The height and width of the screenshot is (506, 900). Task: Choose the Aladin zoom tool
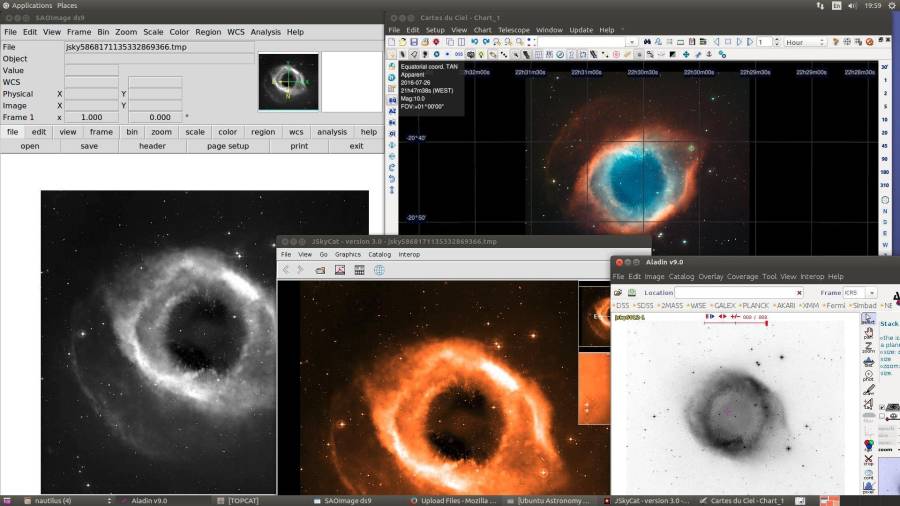pyautogui.click(x=868, y=347)
